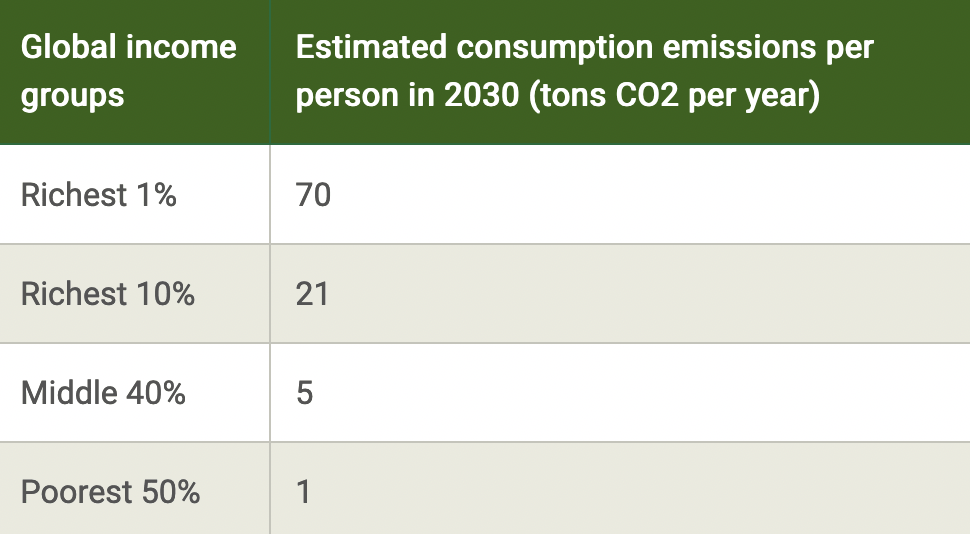The width and height of the screenshot is (970, 534).
Task: Click the '40%' text in the Middle row
Action: (x=156, y=393)
